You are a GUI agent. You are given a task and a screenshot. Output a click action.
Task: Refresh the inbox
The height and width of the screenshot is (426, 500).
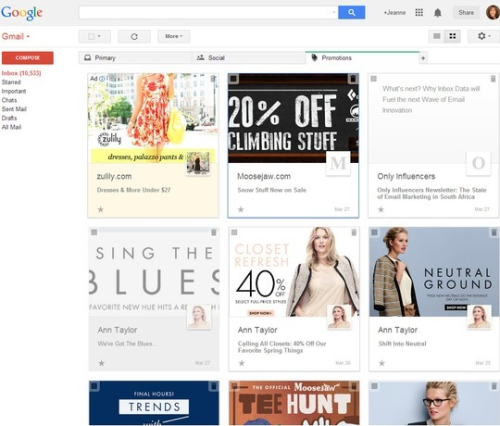(134, 36)
